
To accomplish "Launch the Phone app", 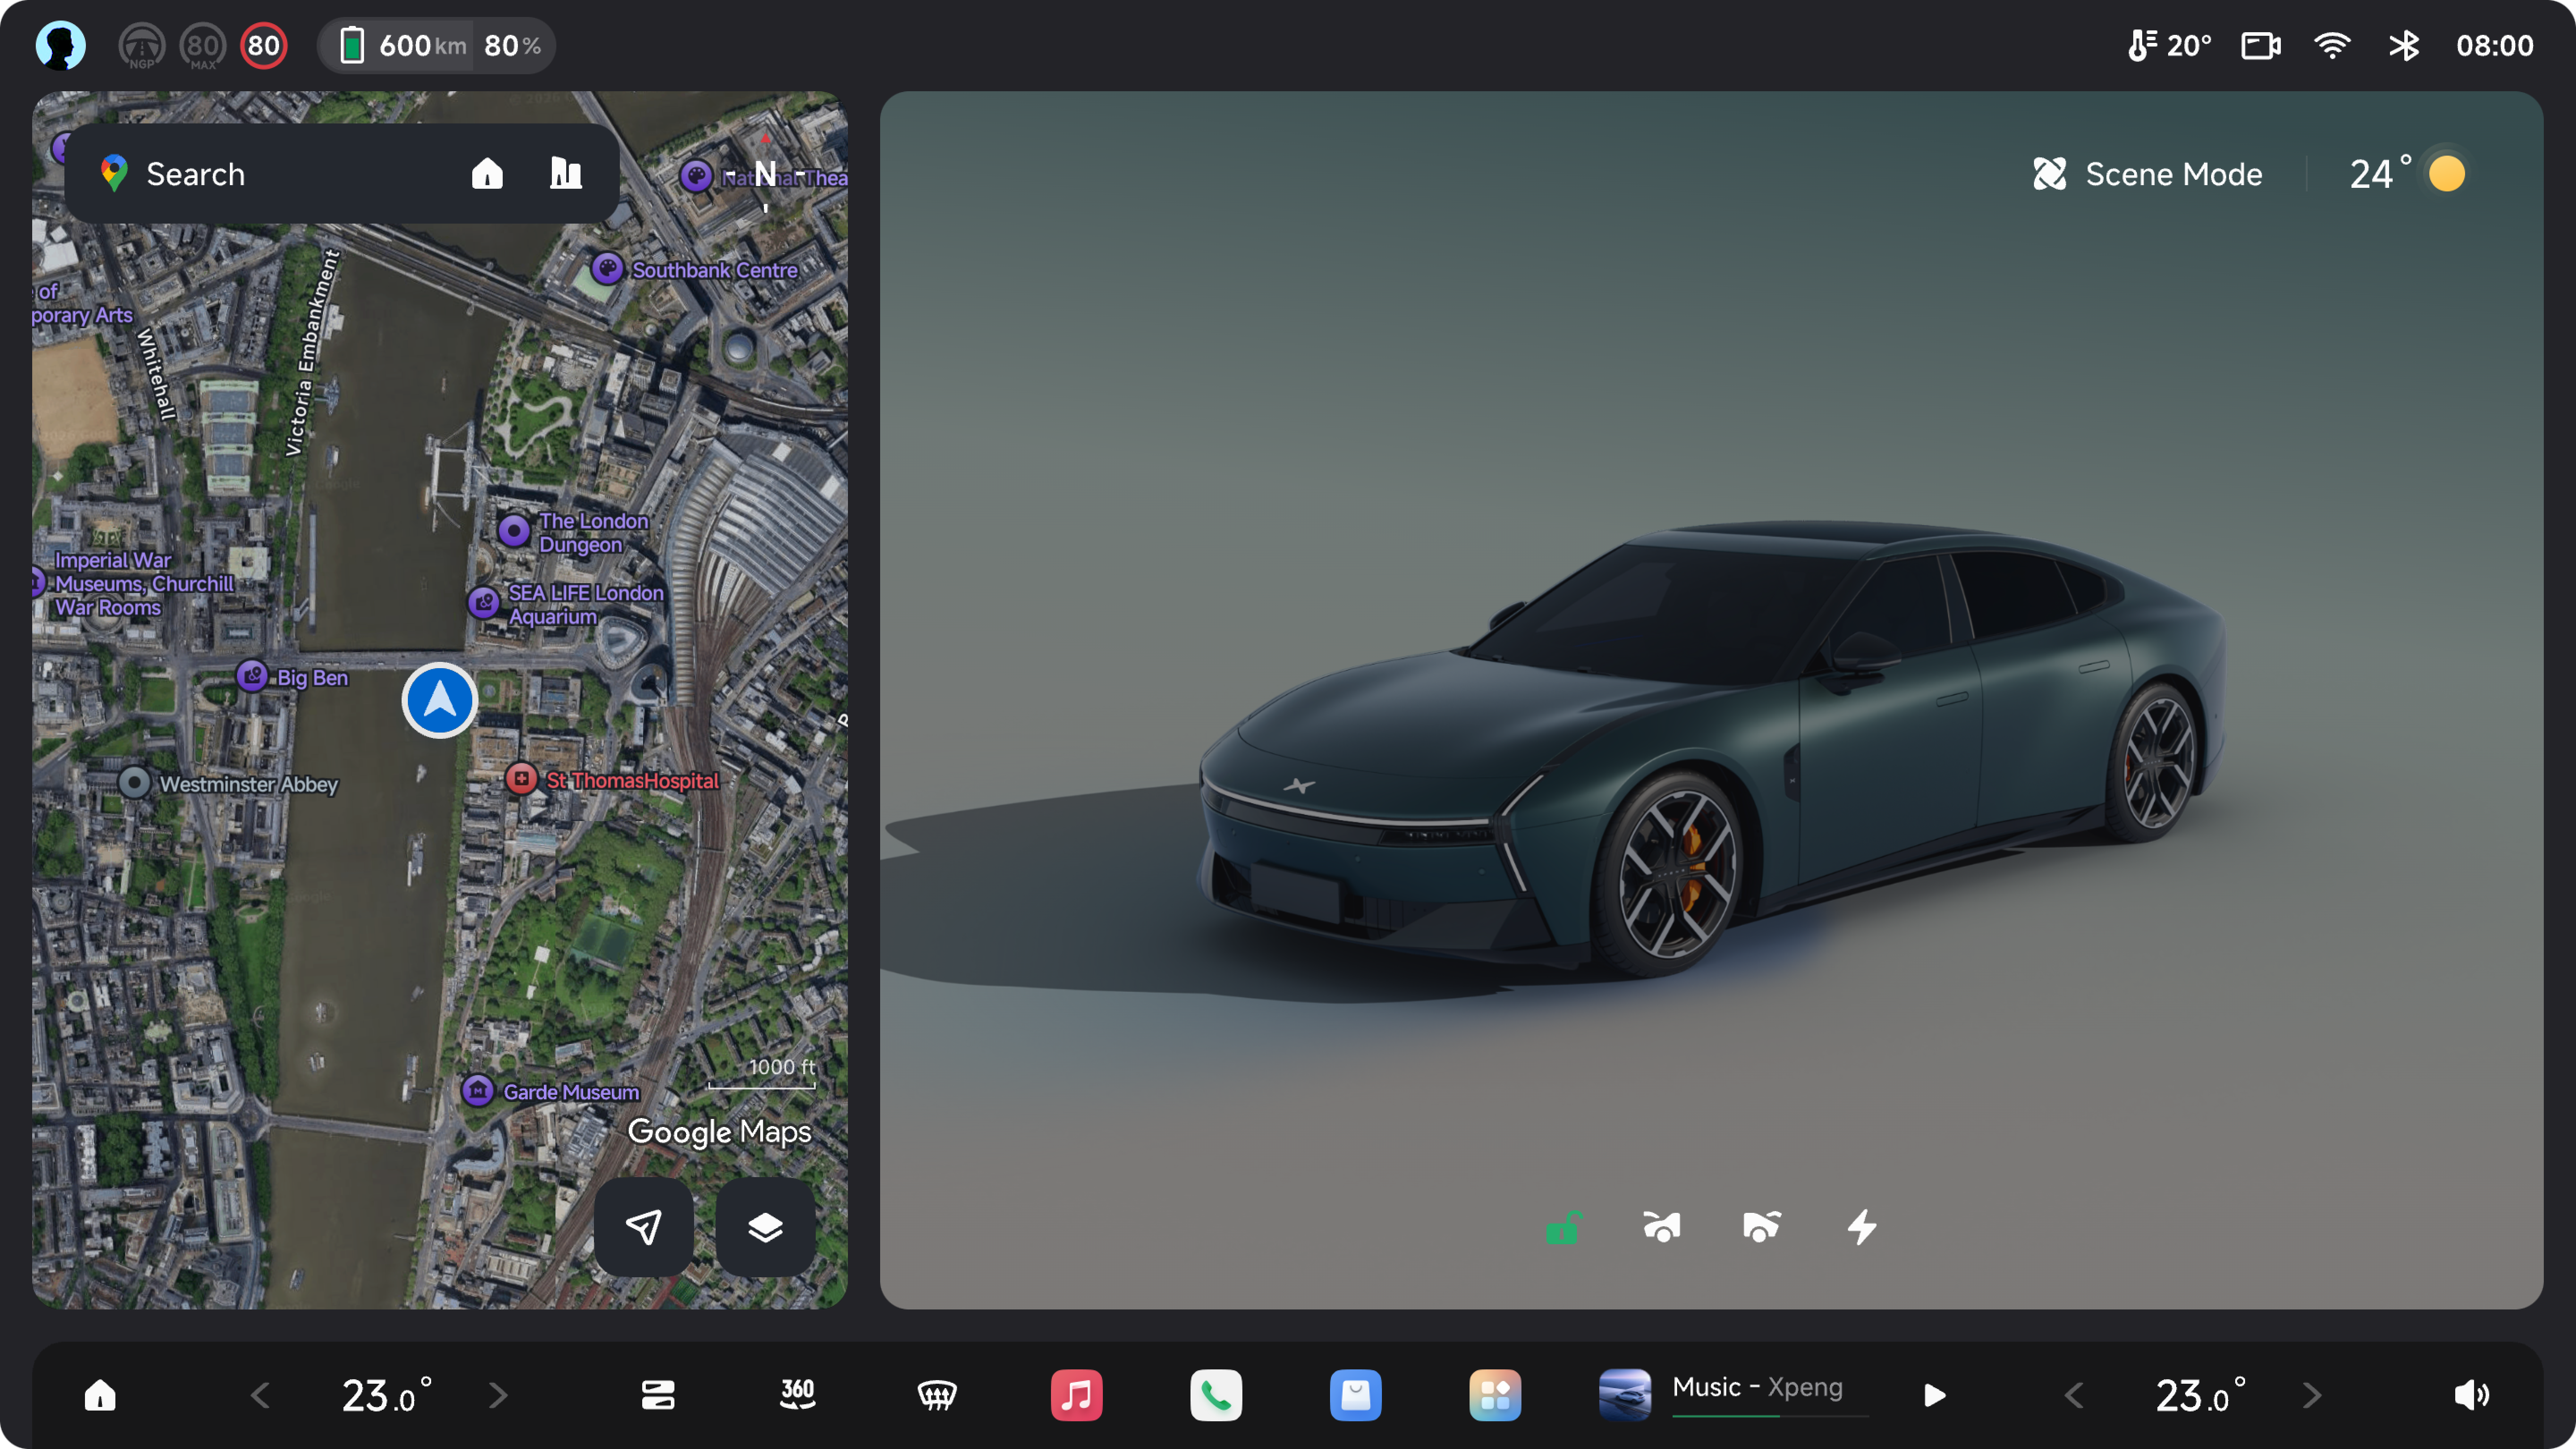I will point(1216,1395).
